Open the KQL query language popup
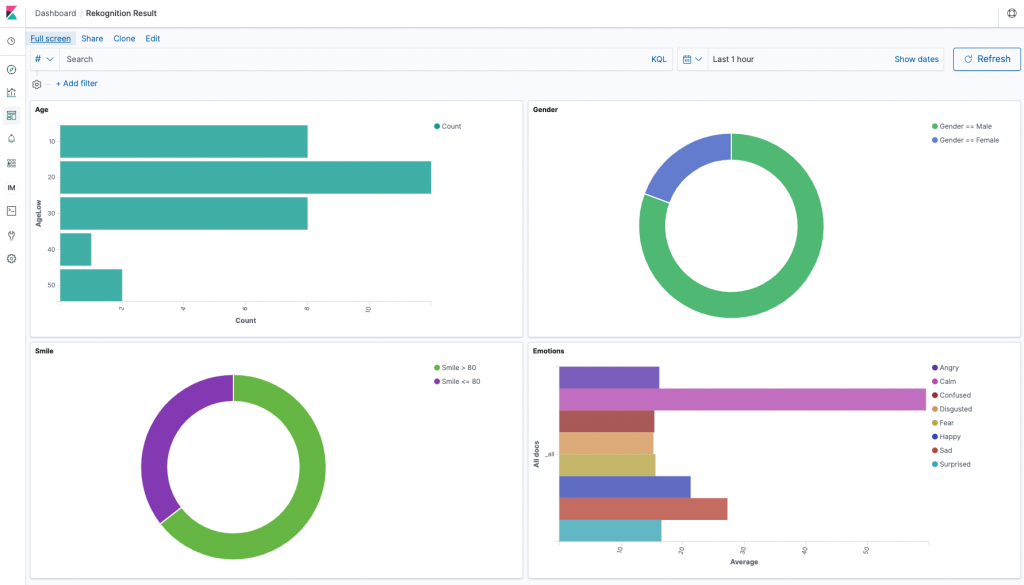This screenshot has height=585, width=1024. pos(658,59)
